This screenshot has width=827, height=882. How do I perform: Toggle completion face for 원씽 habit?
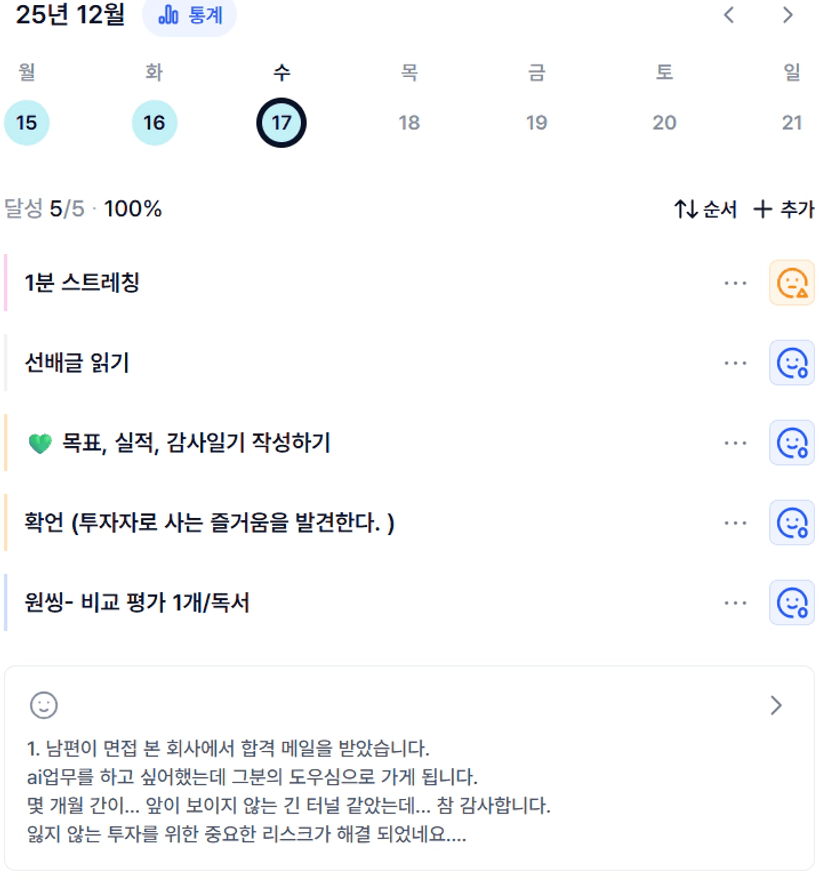tap(791, 603)
